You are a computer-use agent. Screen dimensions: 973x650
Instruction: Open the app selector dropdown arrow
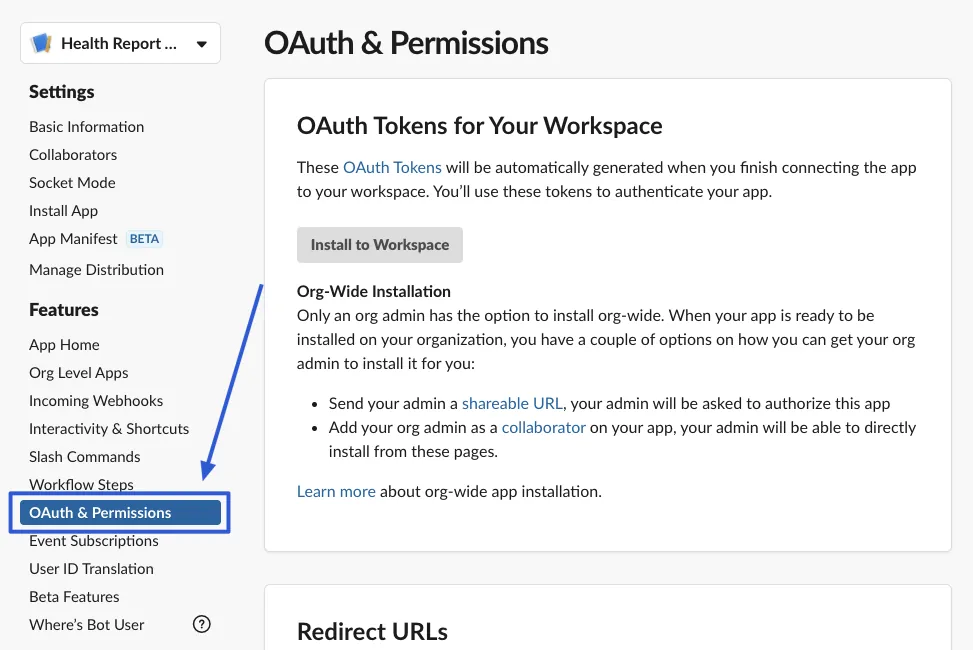[201, 44]
